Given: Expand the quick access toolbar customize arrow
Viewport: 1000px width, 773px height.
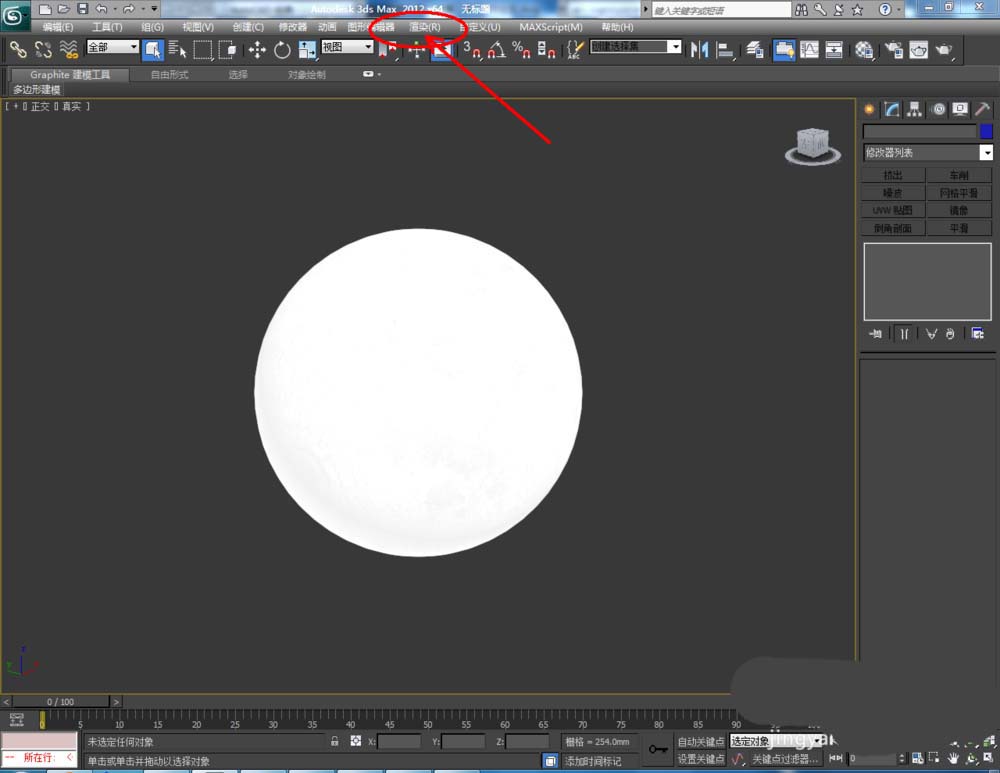Looking at the screenshot, I should [x=154, y=9].
